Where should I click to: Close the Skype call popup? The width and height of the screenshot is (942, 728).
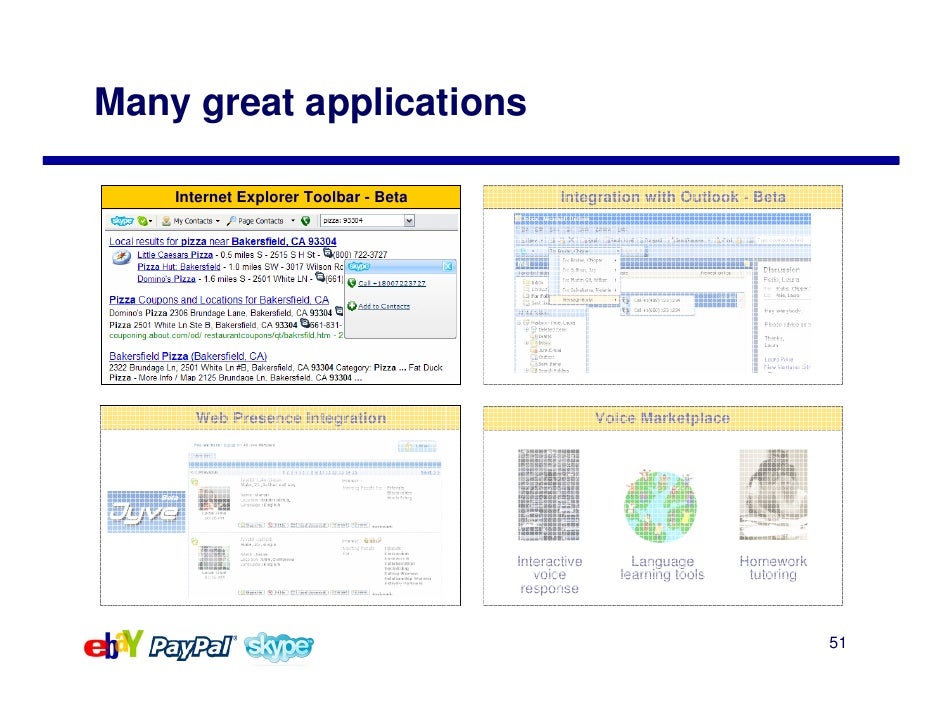tap(448, 266)
